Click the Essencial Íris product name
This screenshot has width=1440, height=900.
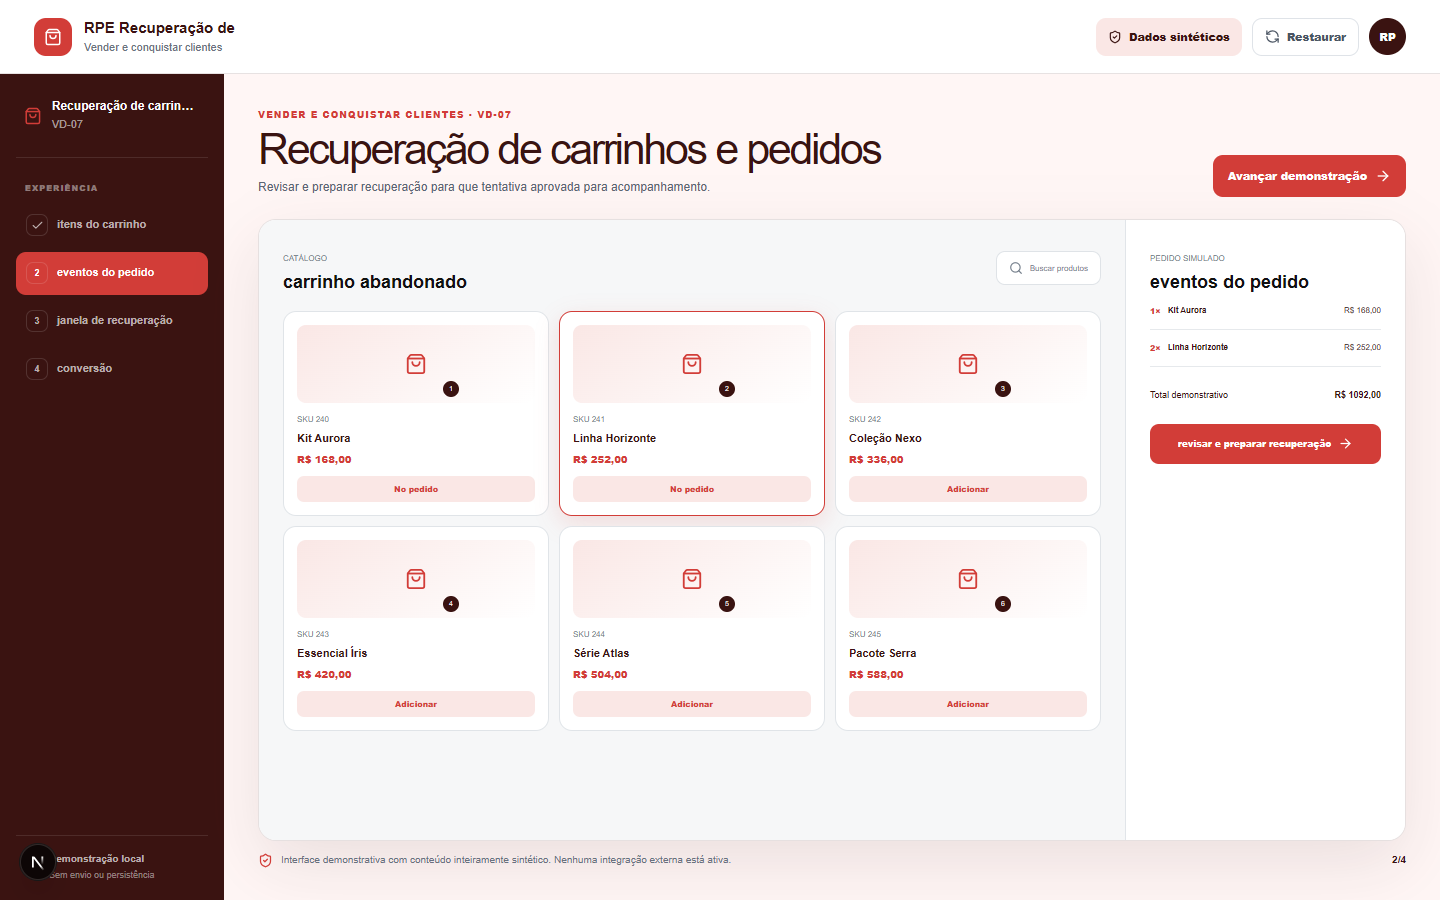coord(332,653)
